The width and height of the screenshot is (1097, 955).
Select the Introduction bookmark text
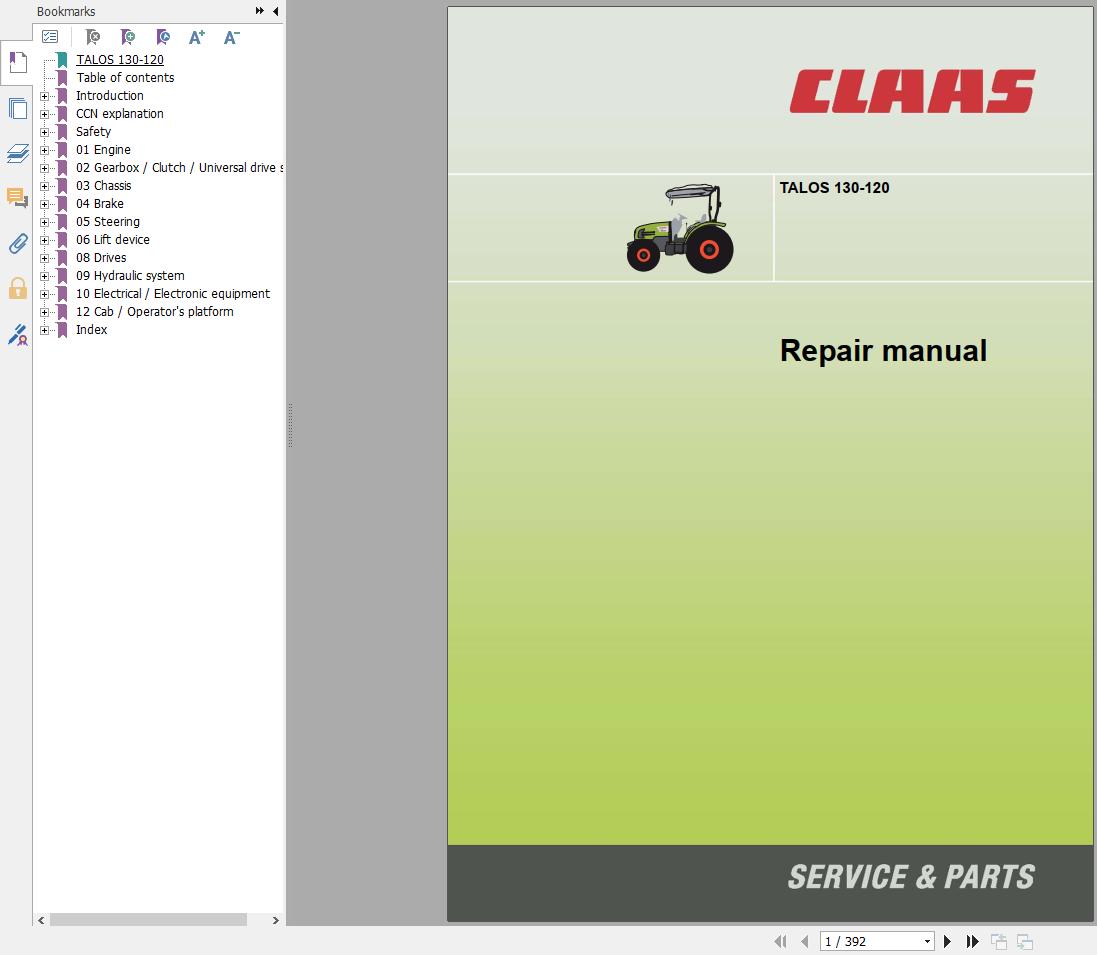(110, 96)
